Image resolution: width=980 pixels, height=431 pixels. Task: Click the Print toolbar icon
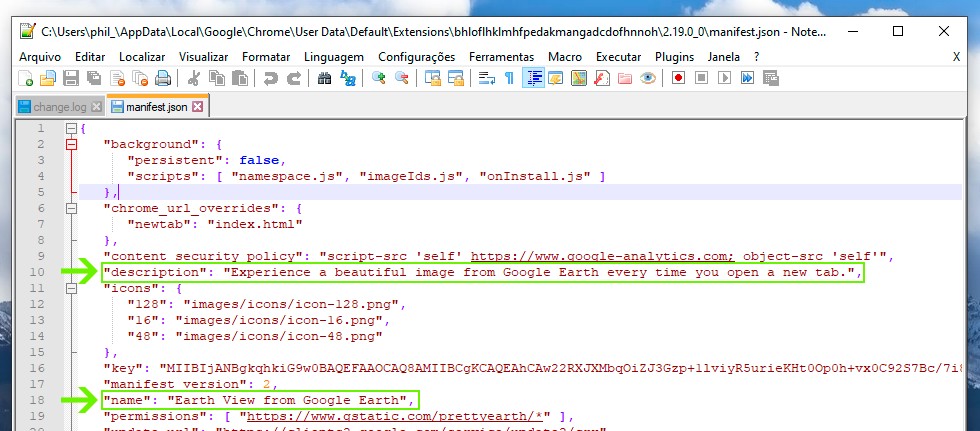(162, 78)
